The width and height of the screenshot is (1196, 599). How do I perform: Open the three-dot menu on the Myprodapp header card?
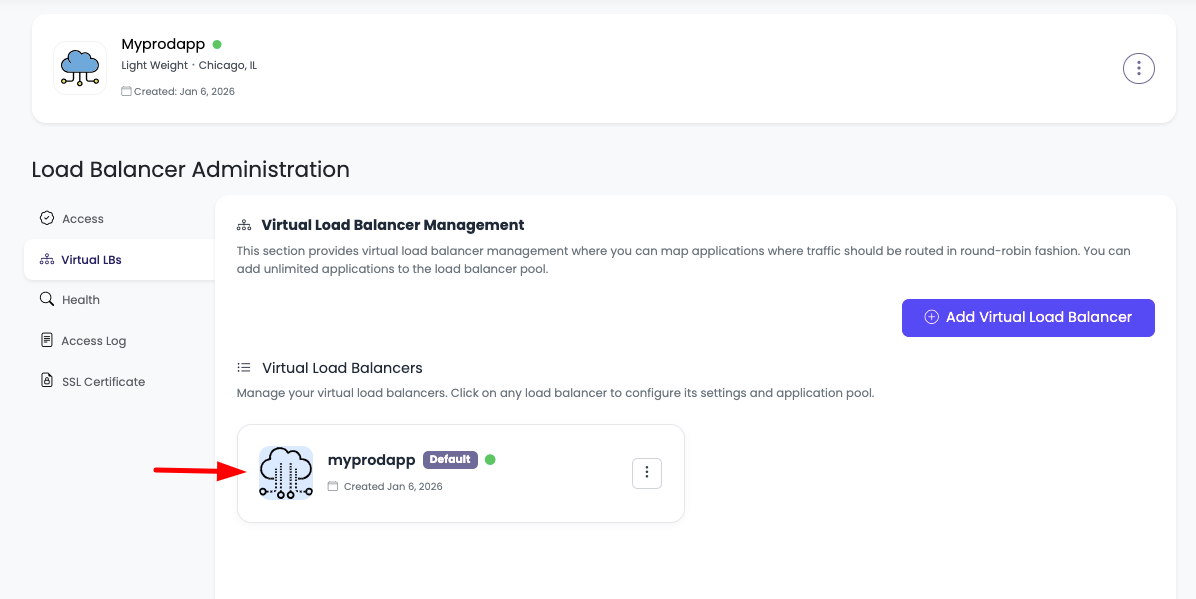(x=1138, y=68)
